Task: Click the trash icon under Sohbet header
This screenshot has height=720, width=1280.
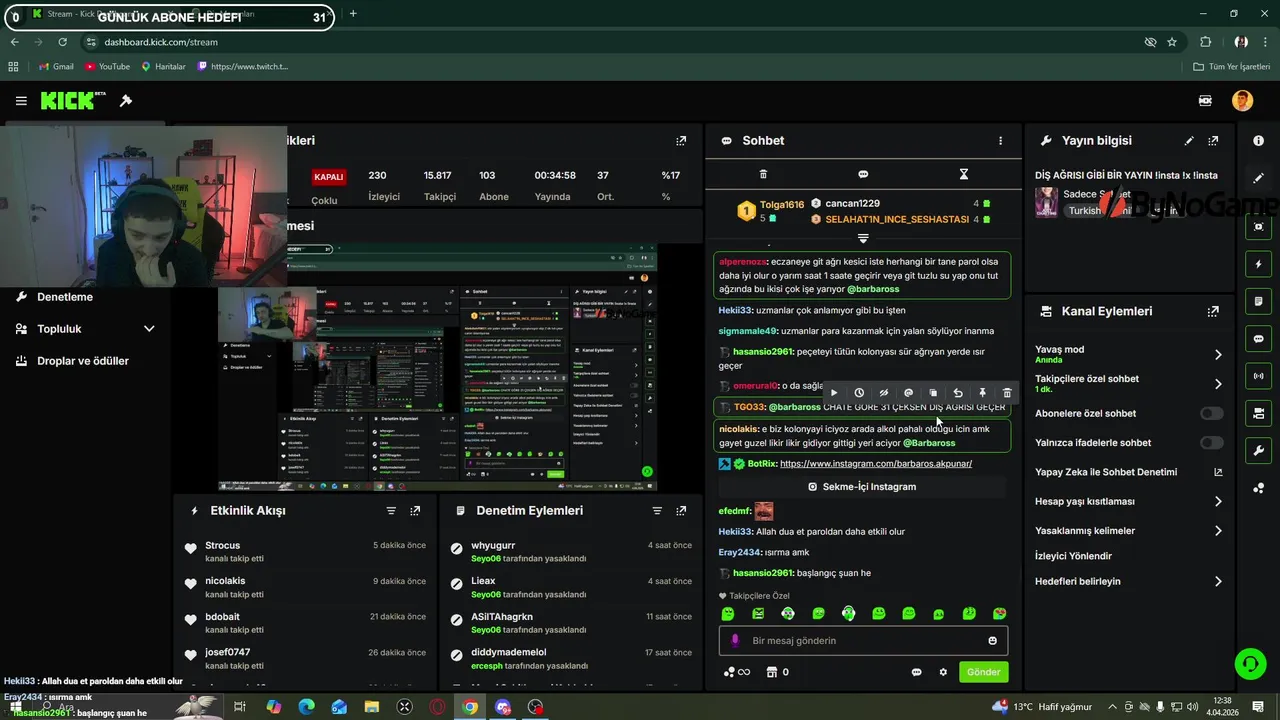Action: click(x=763, y=174)
